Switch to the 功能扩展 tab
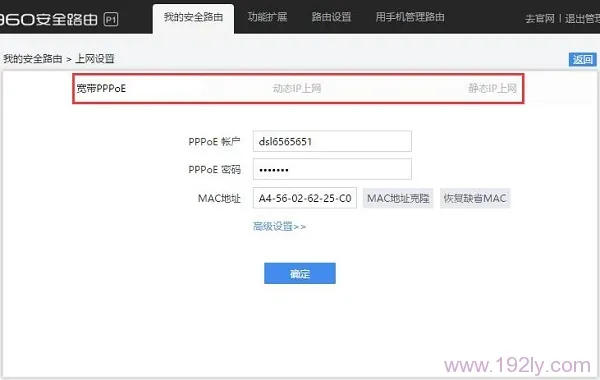This screenshot has height=380, width=600. pos(267,17)
